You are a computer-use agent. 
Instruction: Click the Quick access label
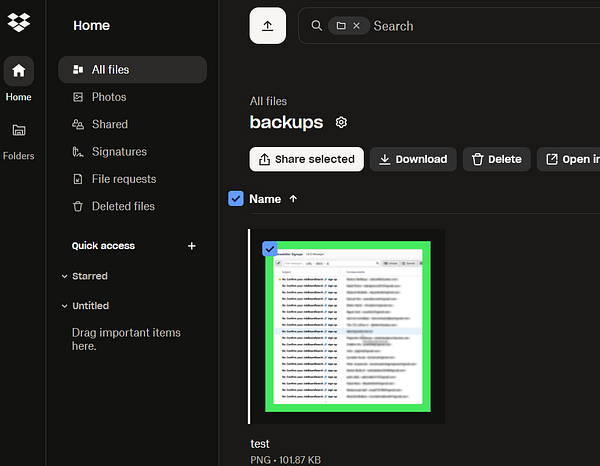point(103,246)
